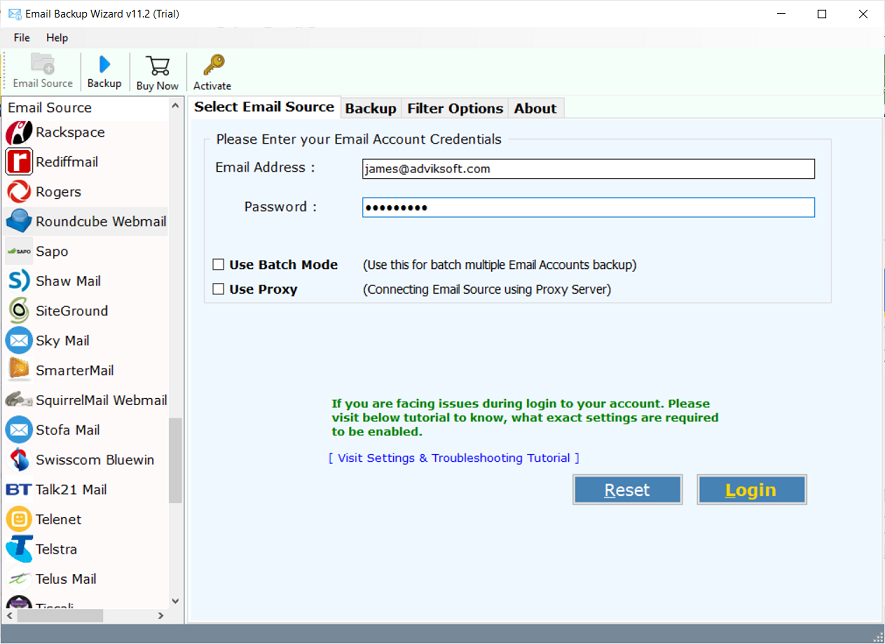Click the Email Source toolbar icon

(x=42, y=63)
